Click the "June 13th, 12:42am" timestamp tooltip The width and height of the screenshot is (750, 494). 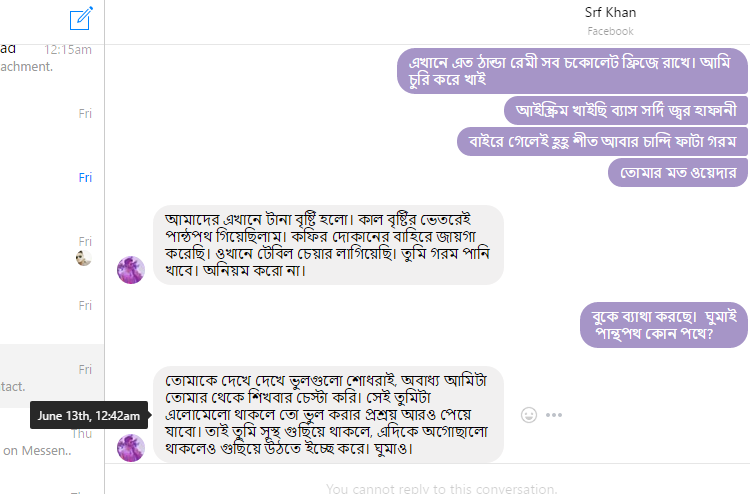click(x=89, y=415)
